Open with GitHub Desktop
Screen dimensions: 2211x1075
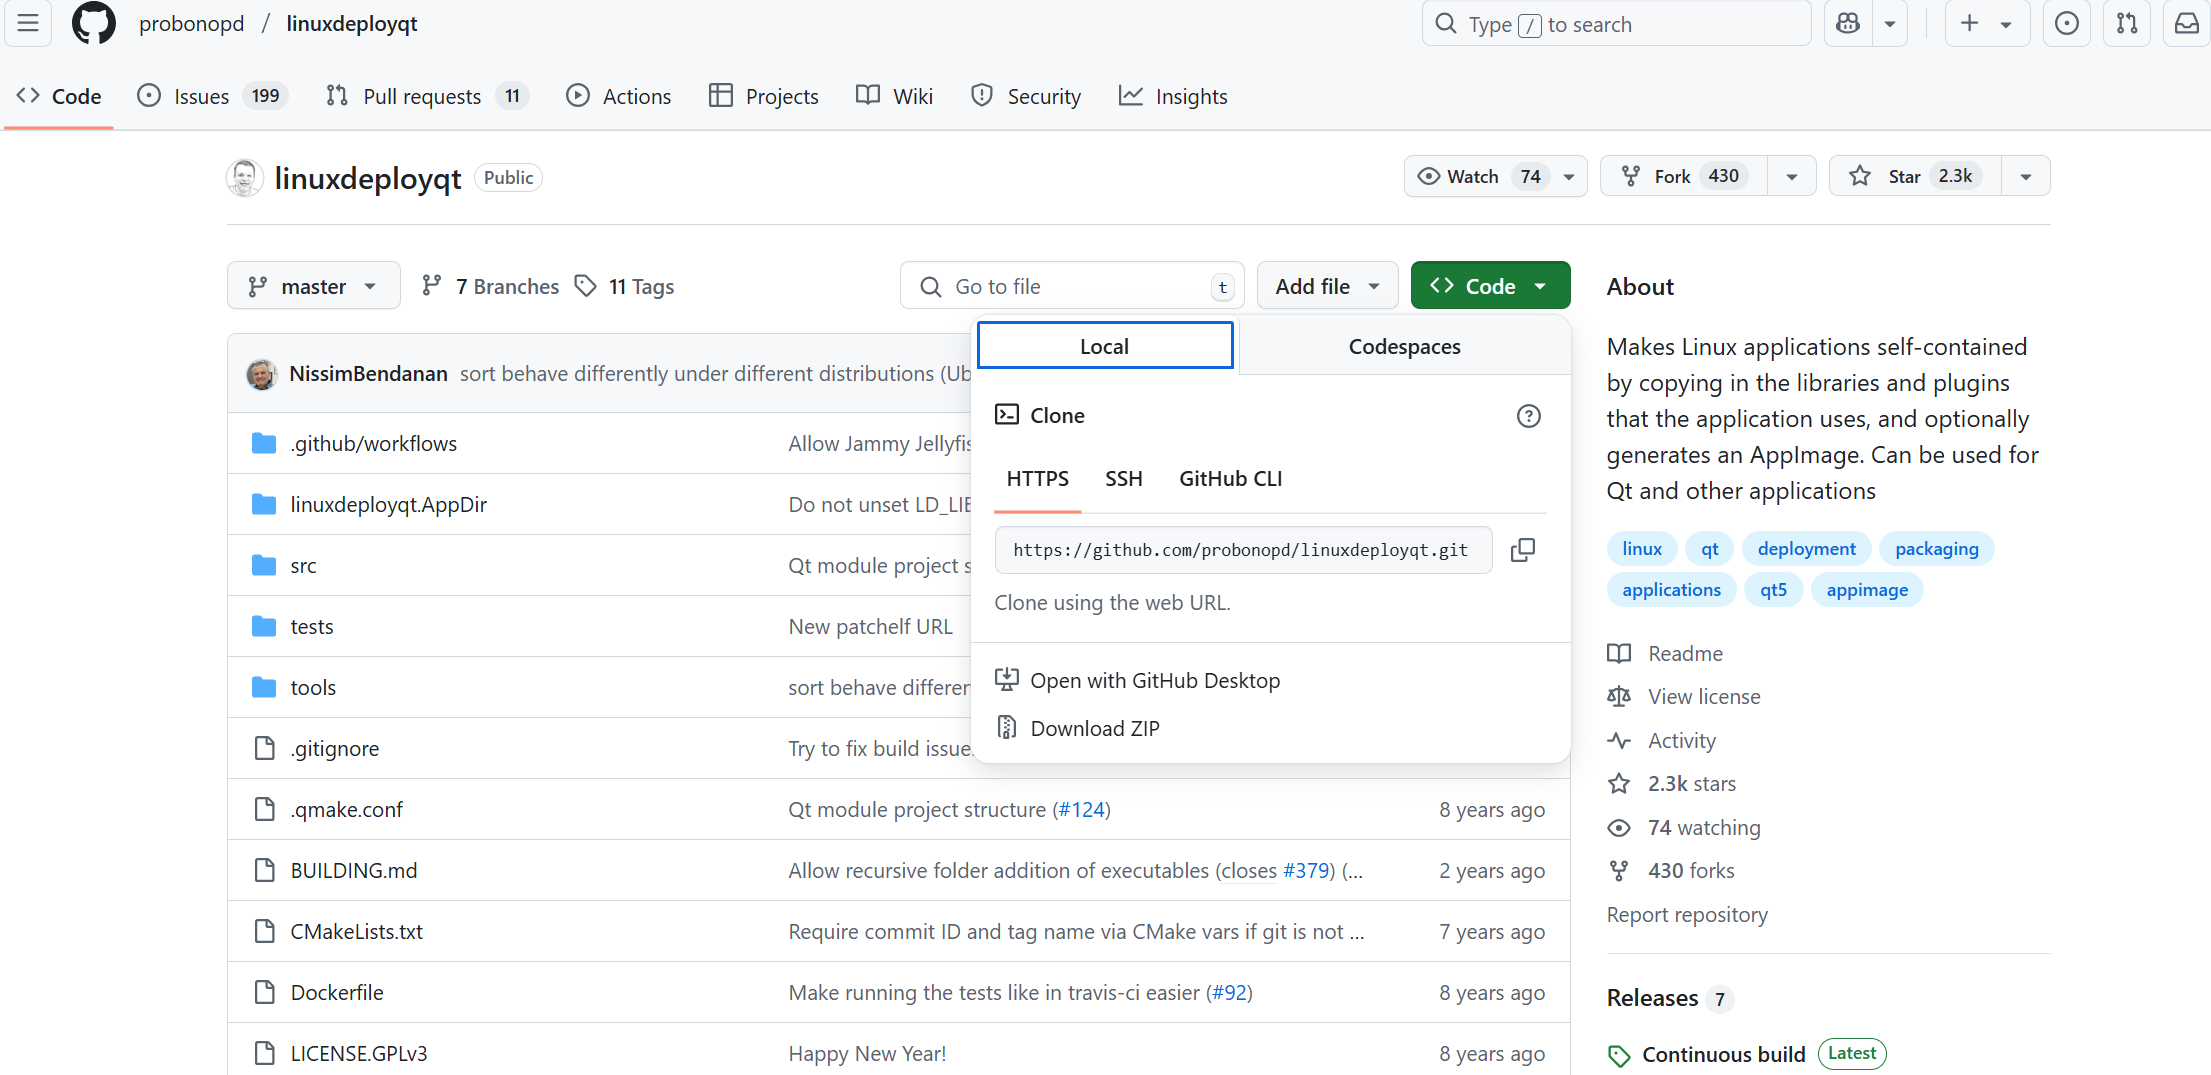coord(1138,680)
